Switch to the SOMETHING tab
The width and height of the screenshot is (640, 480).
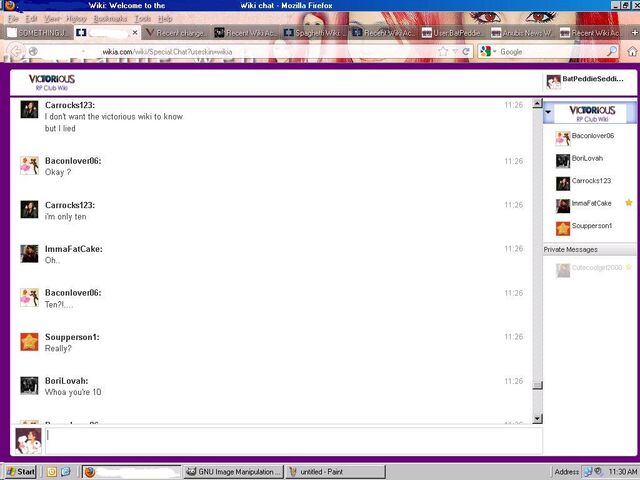(x=37, y=33)
